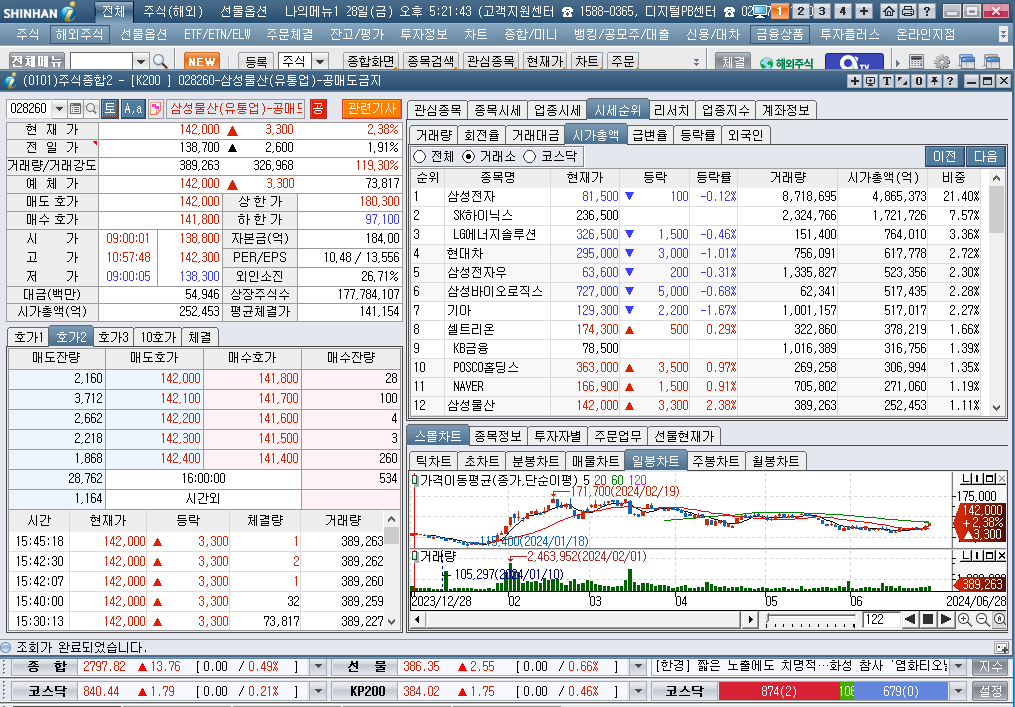The image size is (1015, 707).
Task: Click the printer icon in the title bar
Action: [x=908, y=11]
